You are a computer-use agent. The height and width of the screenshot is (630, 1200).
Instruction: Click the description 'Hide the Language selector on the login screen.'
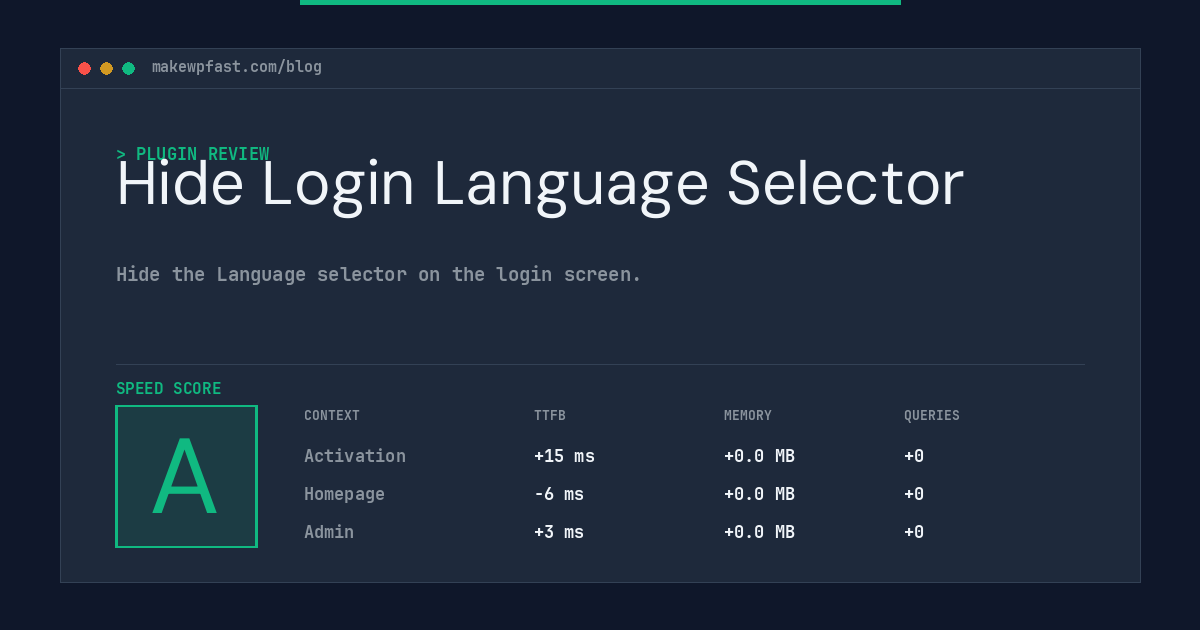(x=379, y=274)
